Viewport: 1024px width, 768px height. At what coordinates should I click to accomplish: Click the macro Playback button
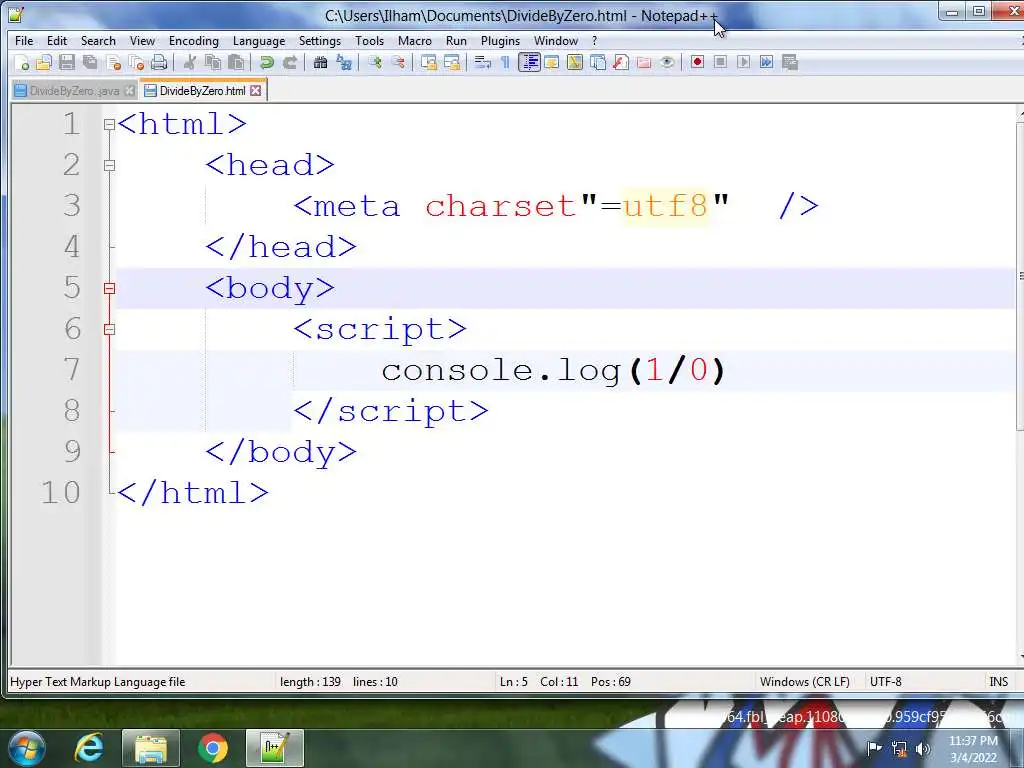click(x=743, y=63)
